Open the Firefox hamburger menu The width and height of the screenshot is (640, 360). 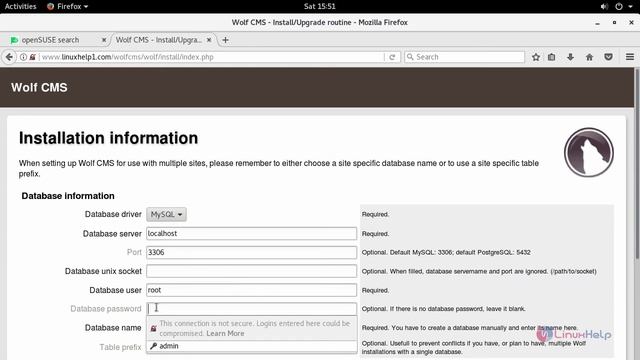coord(630,57)
